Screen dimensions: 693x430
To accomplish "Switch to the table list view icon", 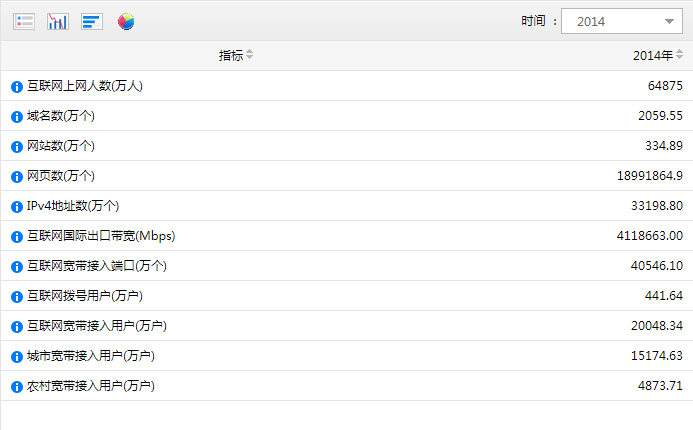I will pyautogui.click(x=24, y=21).
